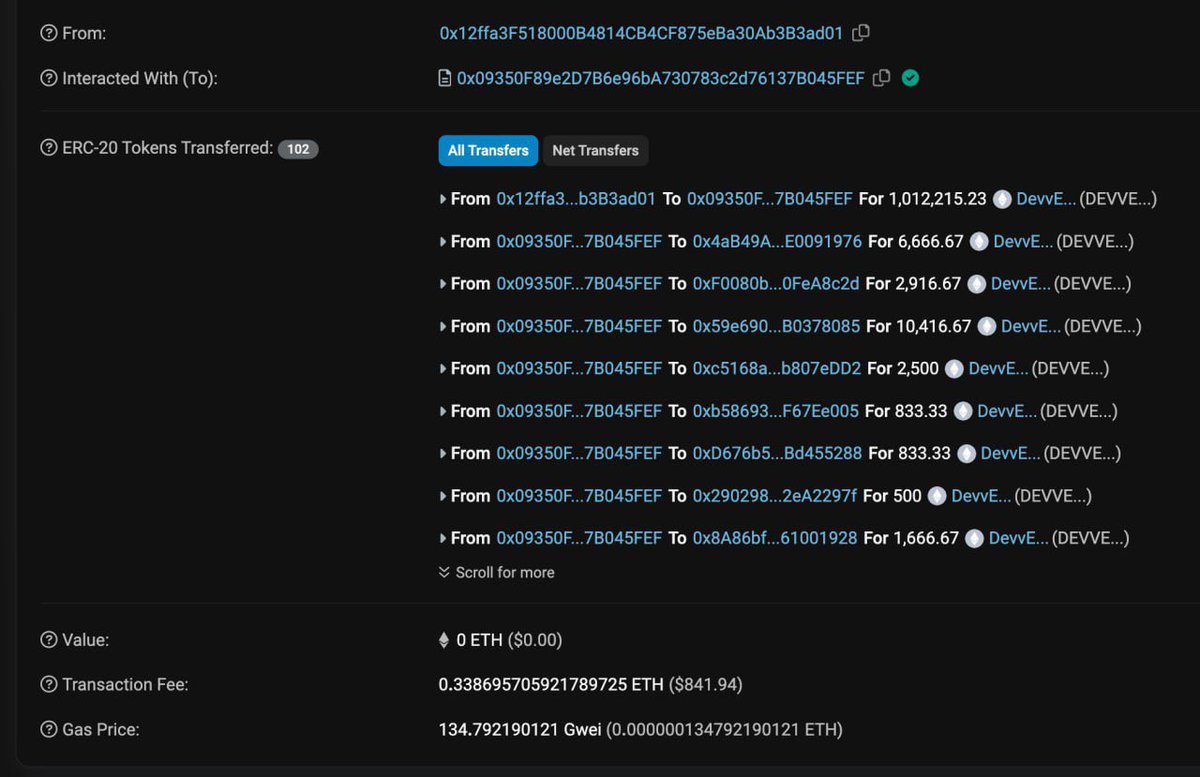Open help icon next to Gas Price
The width and height of the screenshot is (1200, 777).
coord(48,730)
